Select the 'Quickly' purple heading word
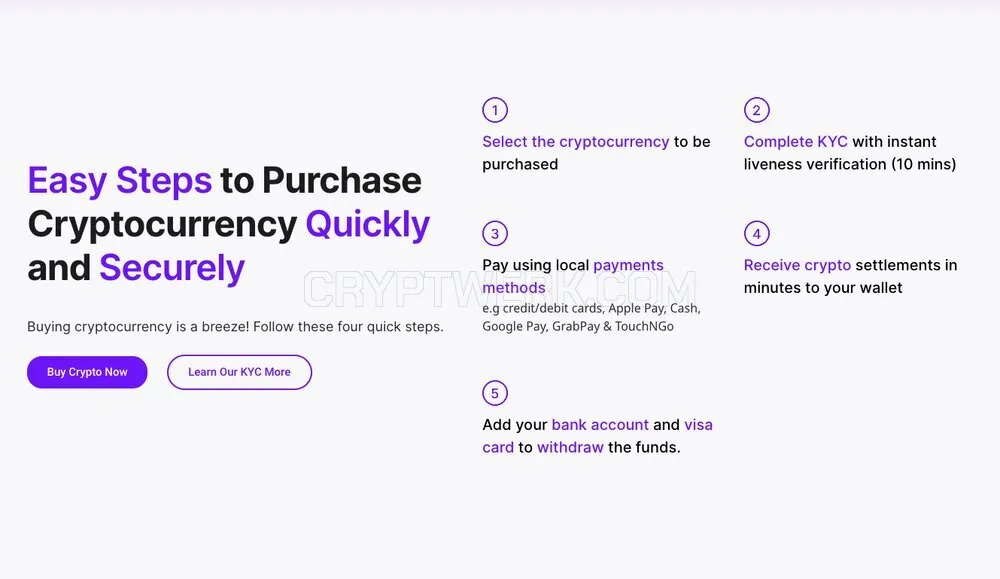This screenshot has width=1000, height=579. tap(368, 224)
